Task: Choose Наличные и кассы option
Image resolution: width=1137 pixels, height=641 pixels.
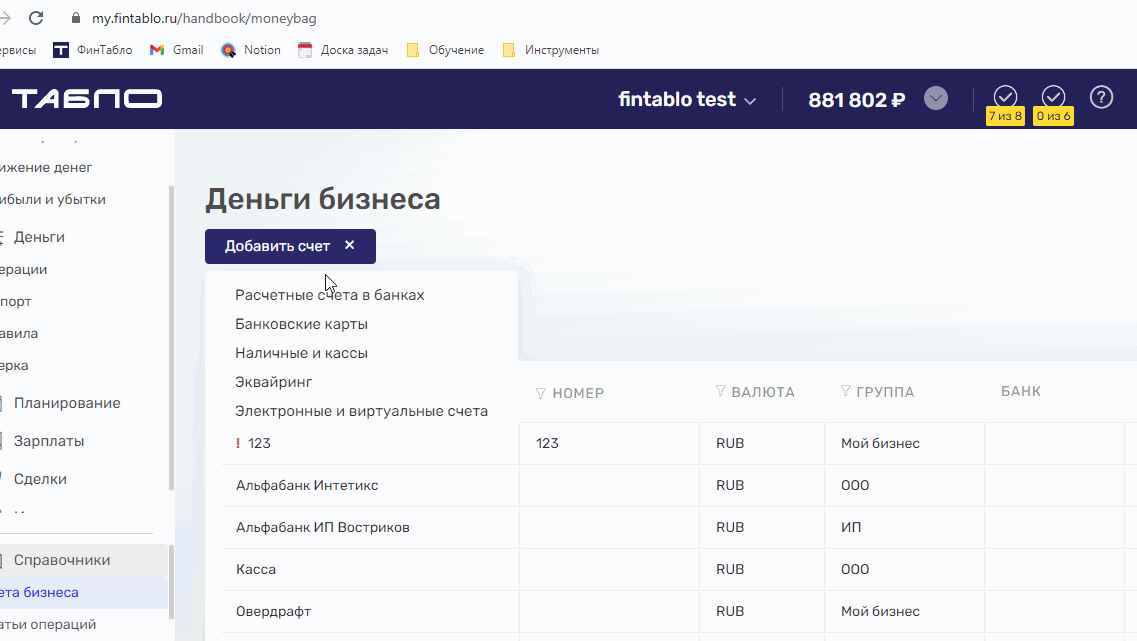Action: (302, 353)
